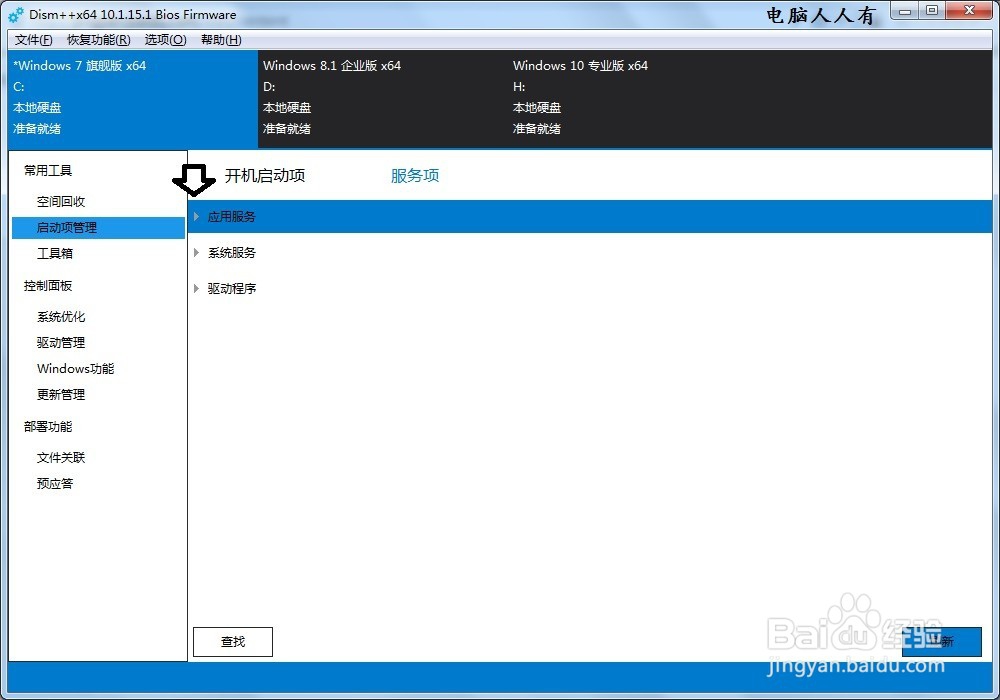Click the 刷新 button at bottom right
This screenshot has height=700, width=1000.
pyautogui.click(x=941, y=641)
